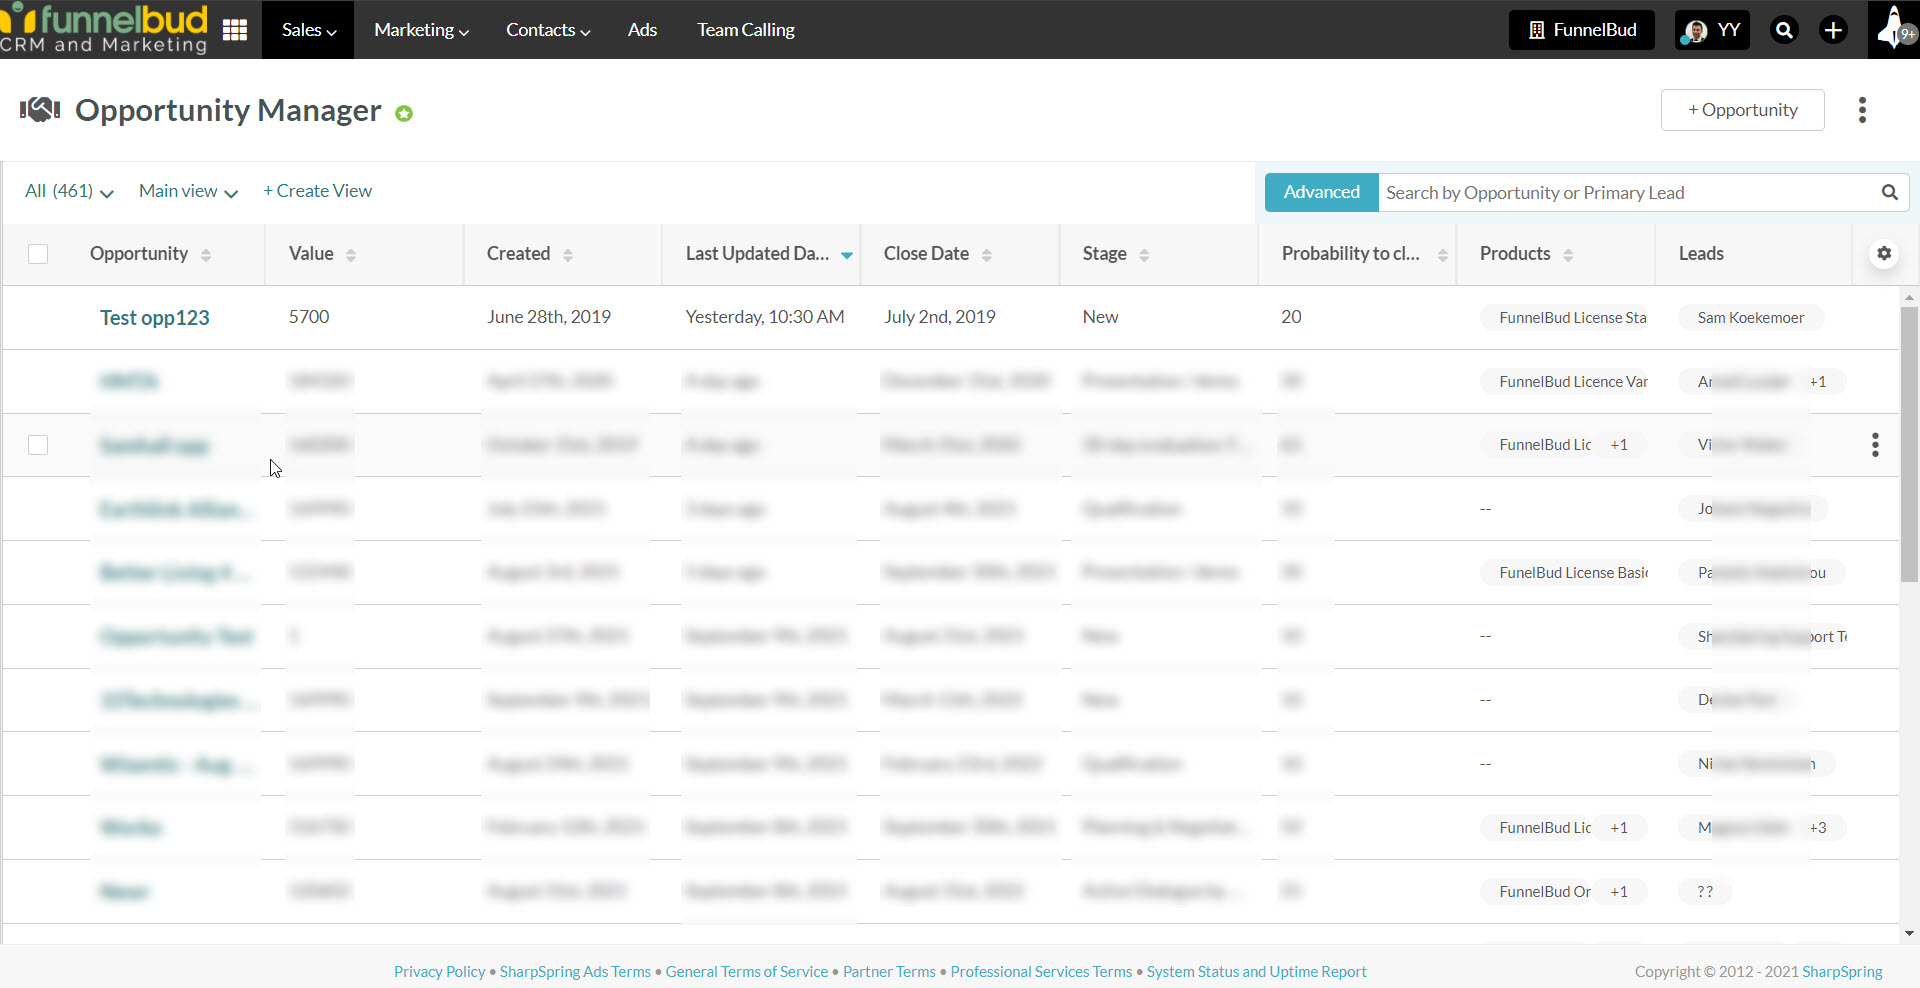Open the Sales menu
The width and height of the screenshot is (1920, 988).
[x=308, y=30]
